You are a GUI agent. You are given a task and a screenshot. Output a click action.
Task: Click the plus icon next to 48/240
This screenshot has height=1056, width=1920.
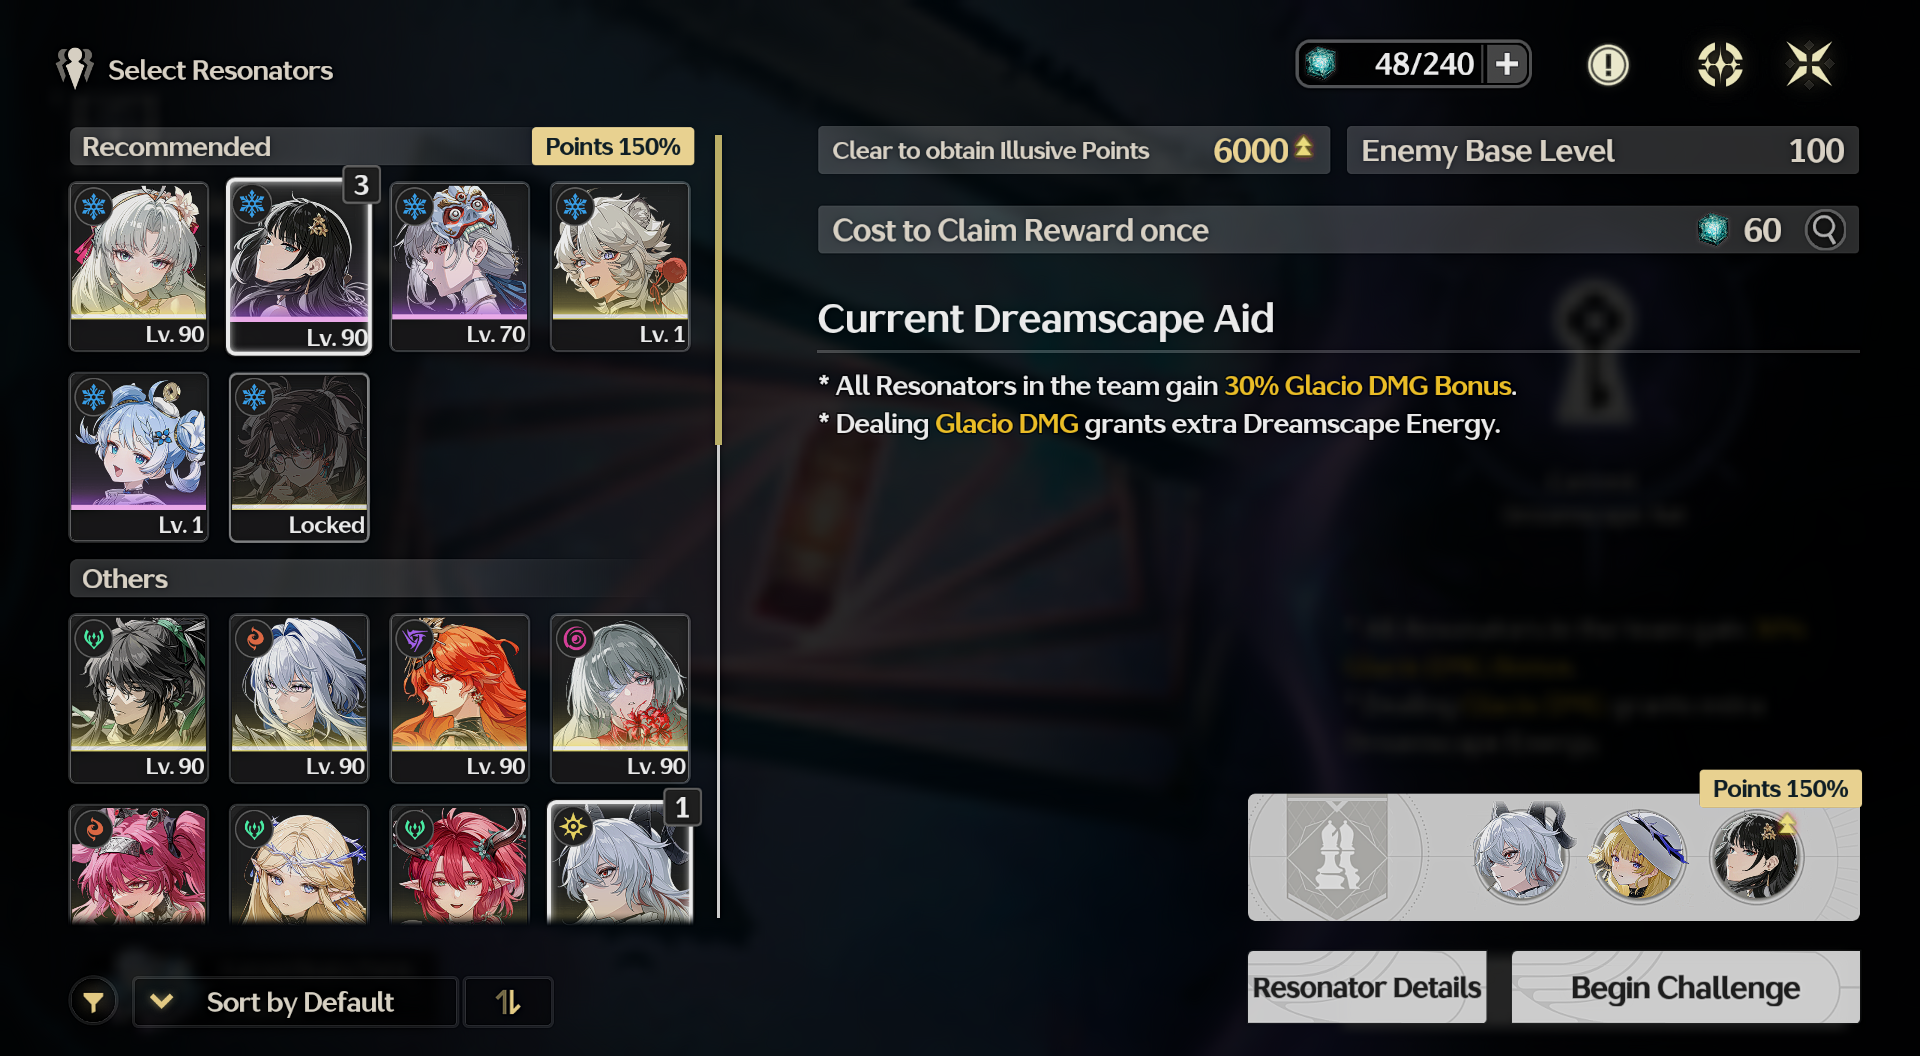tap(1507, 64)
